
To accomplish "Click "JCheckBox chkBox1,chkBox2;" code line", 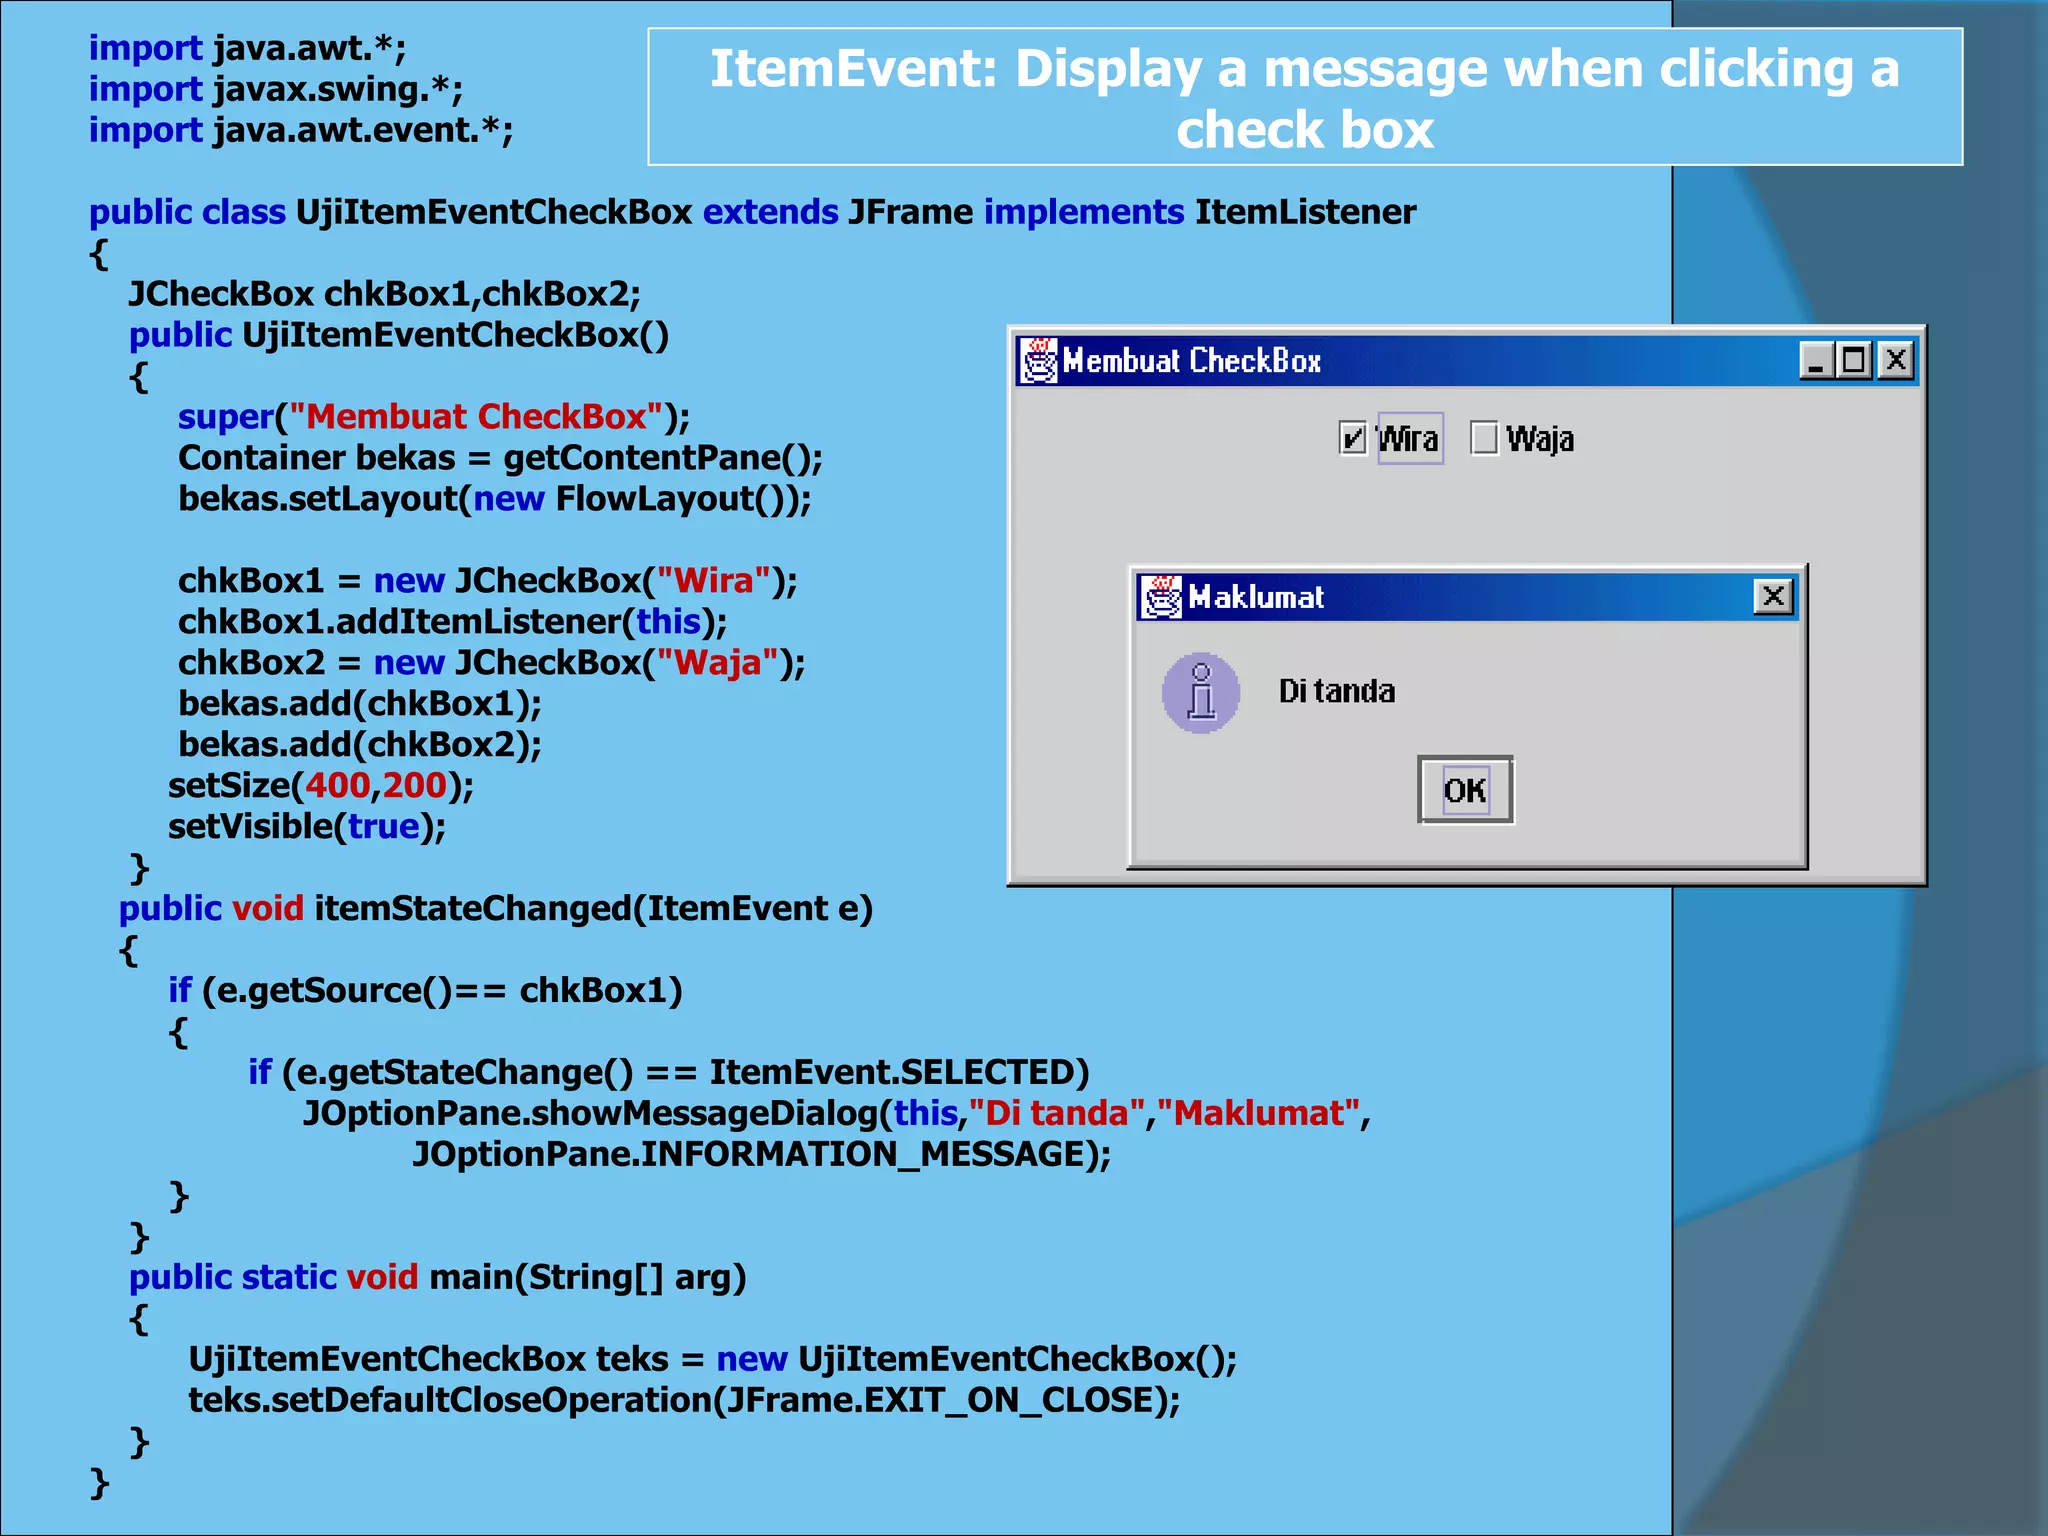I will tap(385, 294).
